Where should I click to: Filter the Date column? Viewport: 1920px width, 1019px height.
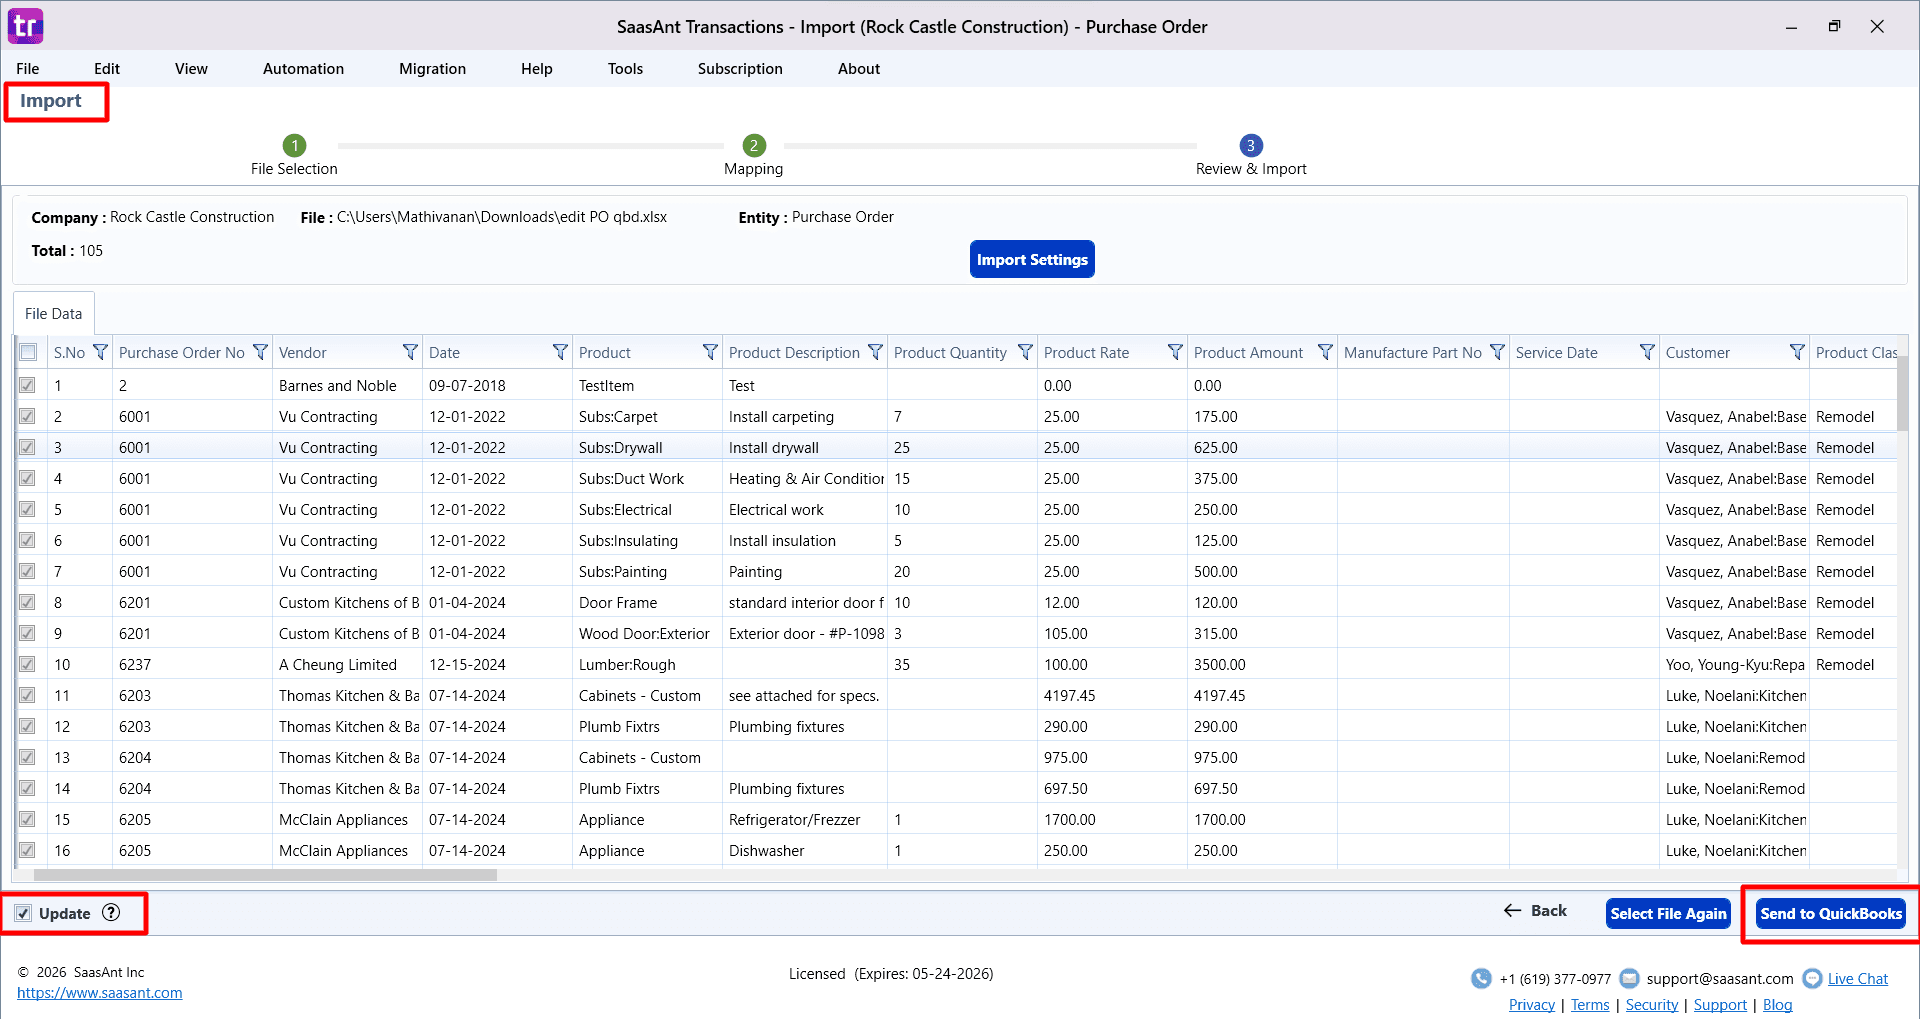tap(560, 352)
